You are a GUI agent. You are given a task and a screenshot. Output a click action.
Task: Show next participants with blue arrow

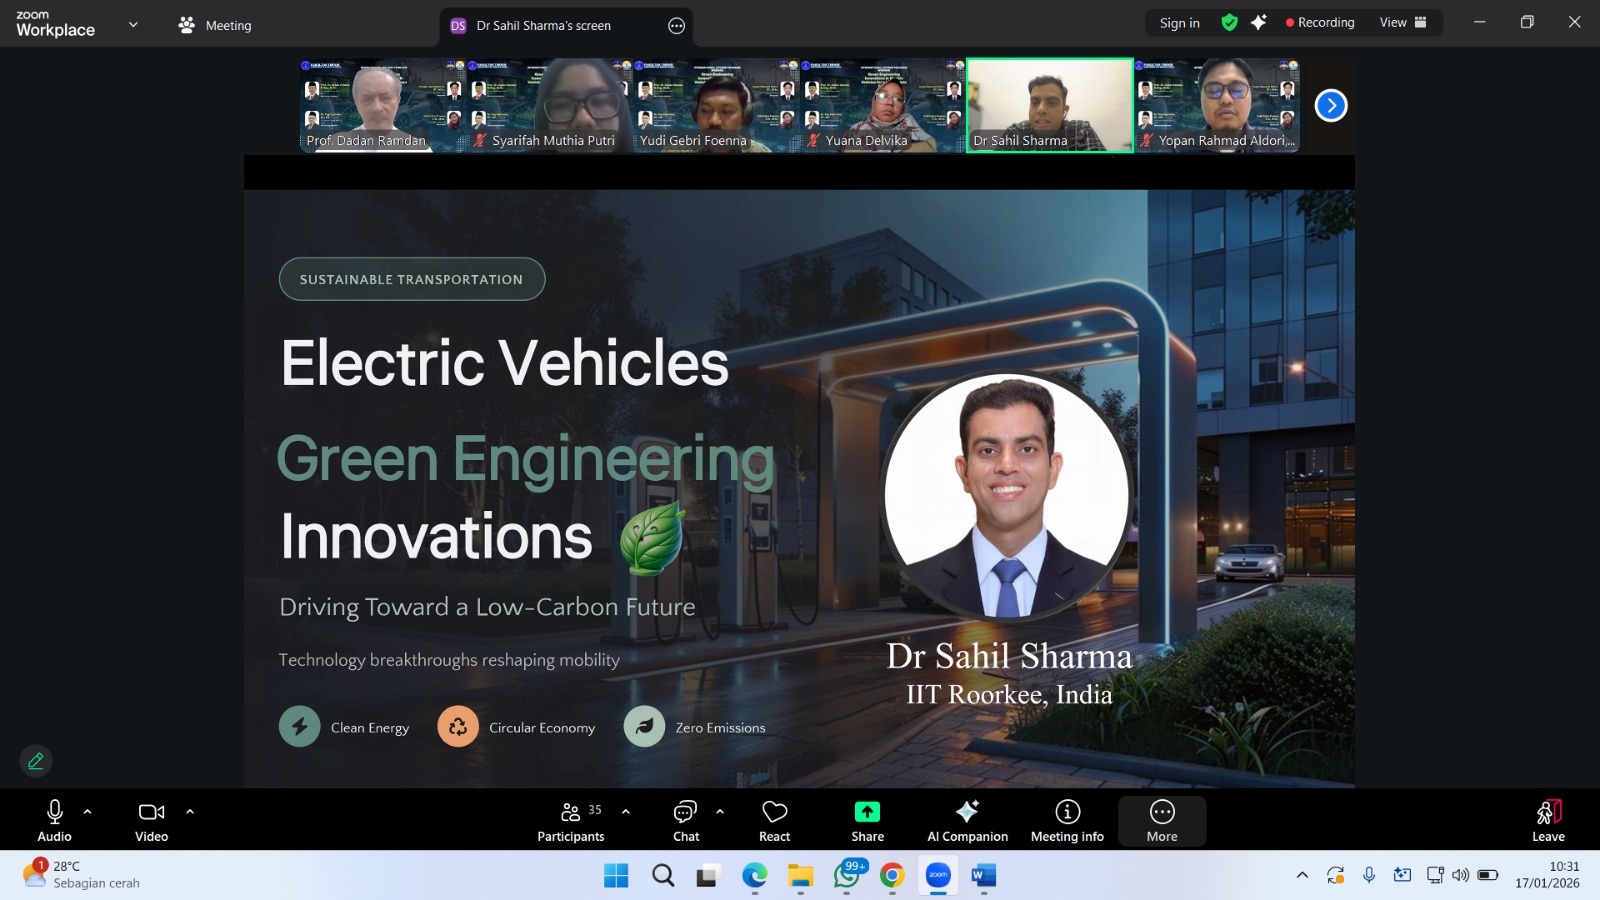1331,105
